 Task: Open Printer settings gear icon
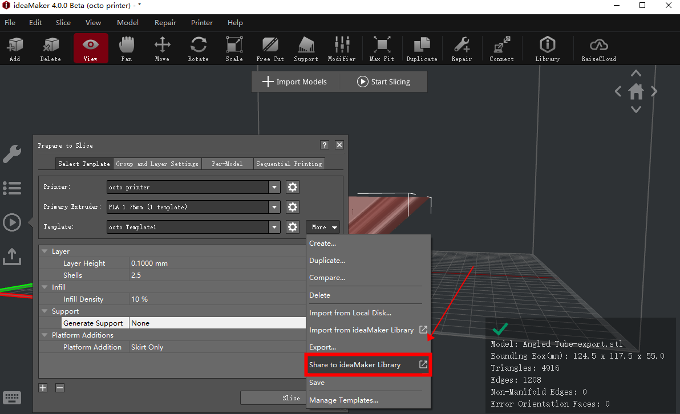click(293, 187)
